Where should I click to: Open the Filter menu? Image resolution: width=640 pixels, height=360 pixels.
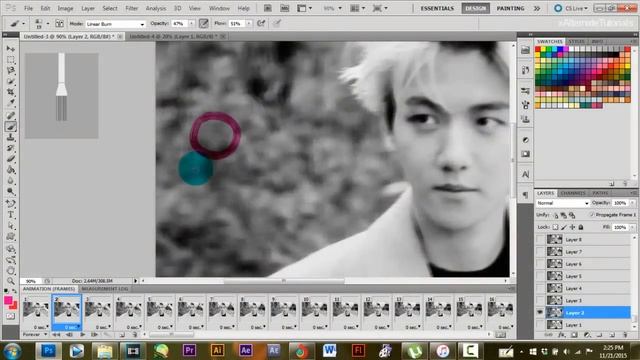(131, 8)
